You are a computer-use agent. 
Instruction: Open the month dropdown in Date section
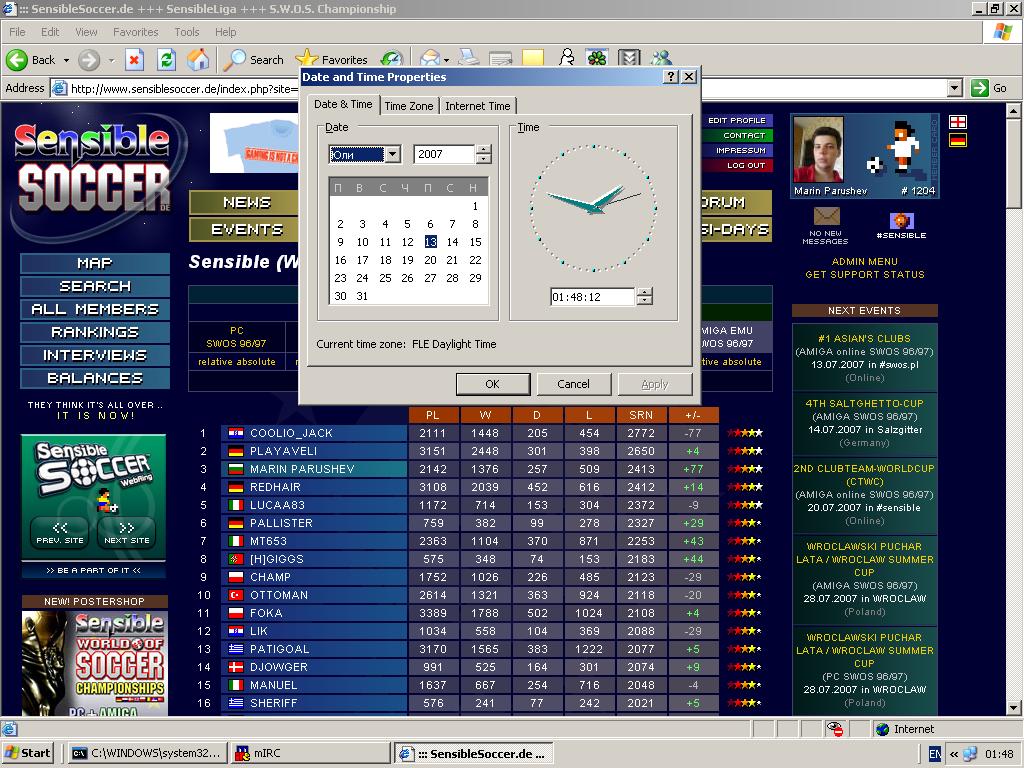coord(392,154)
